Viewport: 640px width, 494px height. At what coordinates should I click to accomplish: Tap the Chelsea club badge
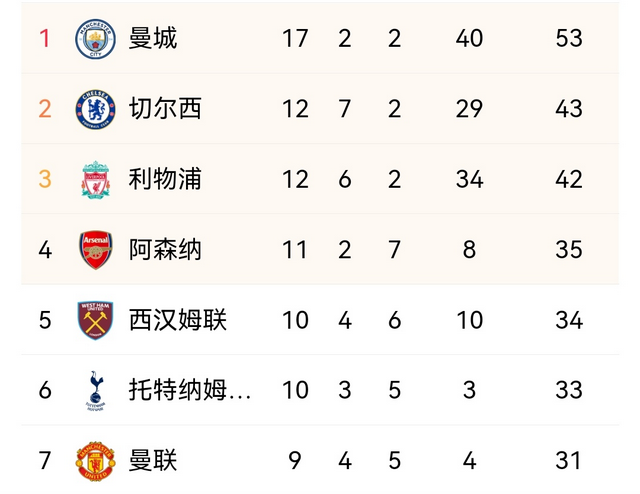96,109
